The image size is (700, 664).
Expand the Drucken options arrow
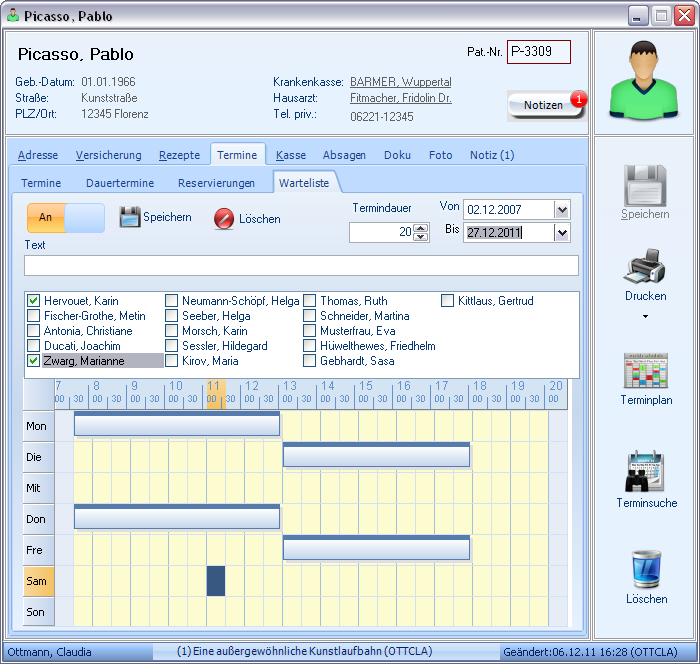click(645, 316)
